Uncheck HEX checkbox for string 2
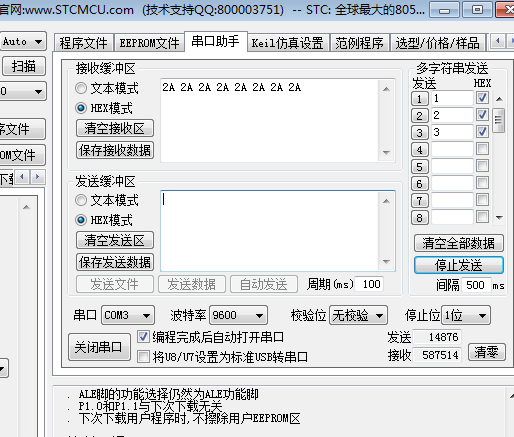Viewport: 514px width, 437px height. coord(482,115)
